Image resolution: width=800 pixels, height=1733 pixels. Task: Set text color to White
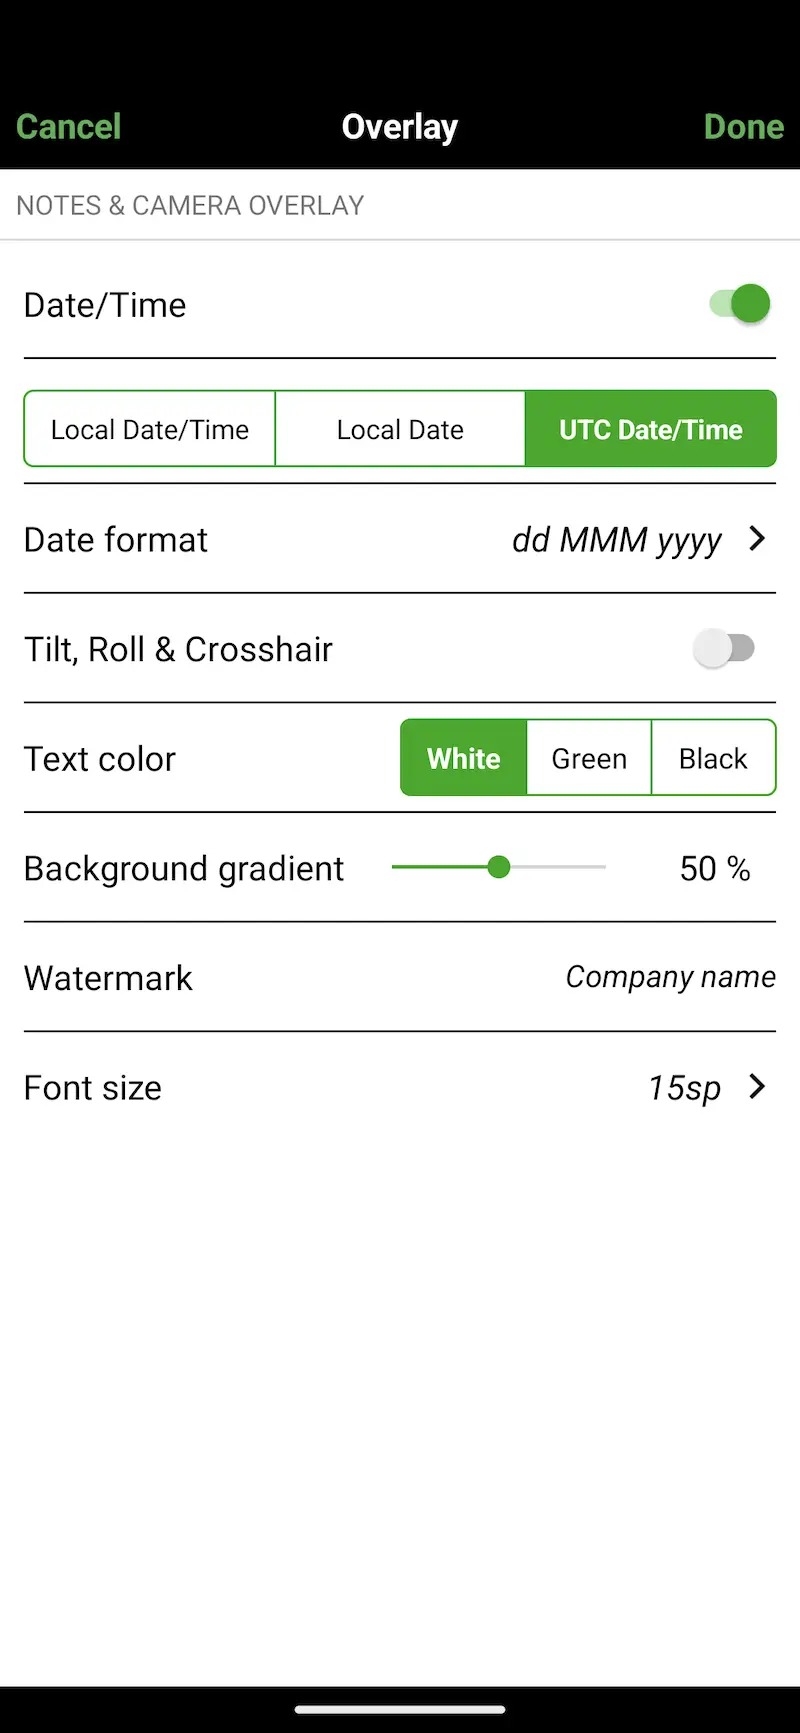[464, 758]
